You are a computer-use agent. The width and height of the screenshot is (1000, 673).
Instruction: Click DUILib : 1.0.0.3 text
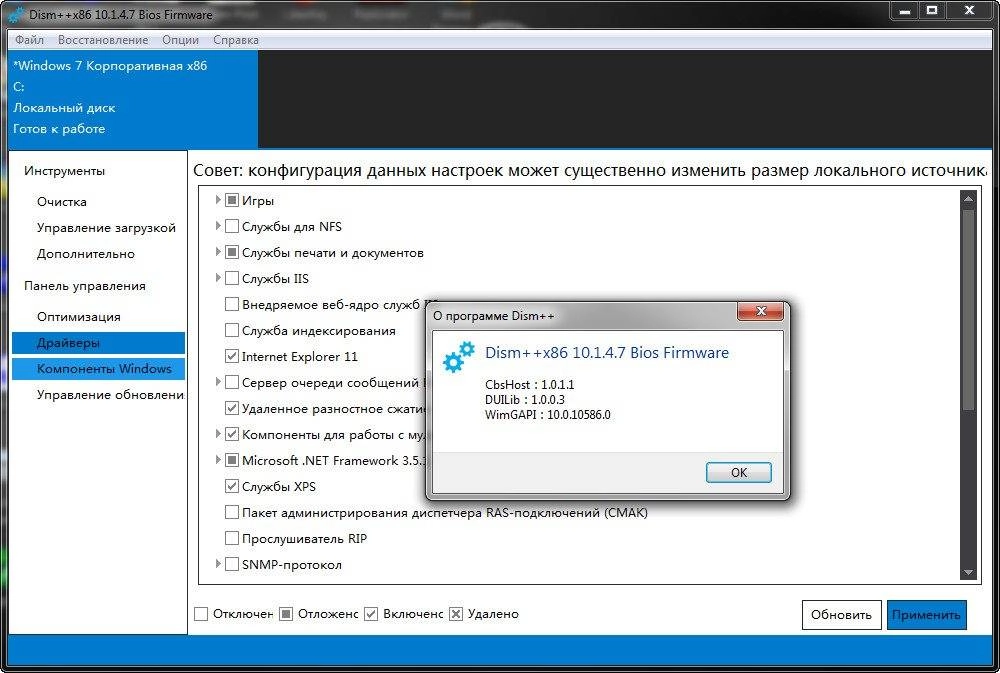[525, 400]
